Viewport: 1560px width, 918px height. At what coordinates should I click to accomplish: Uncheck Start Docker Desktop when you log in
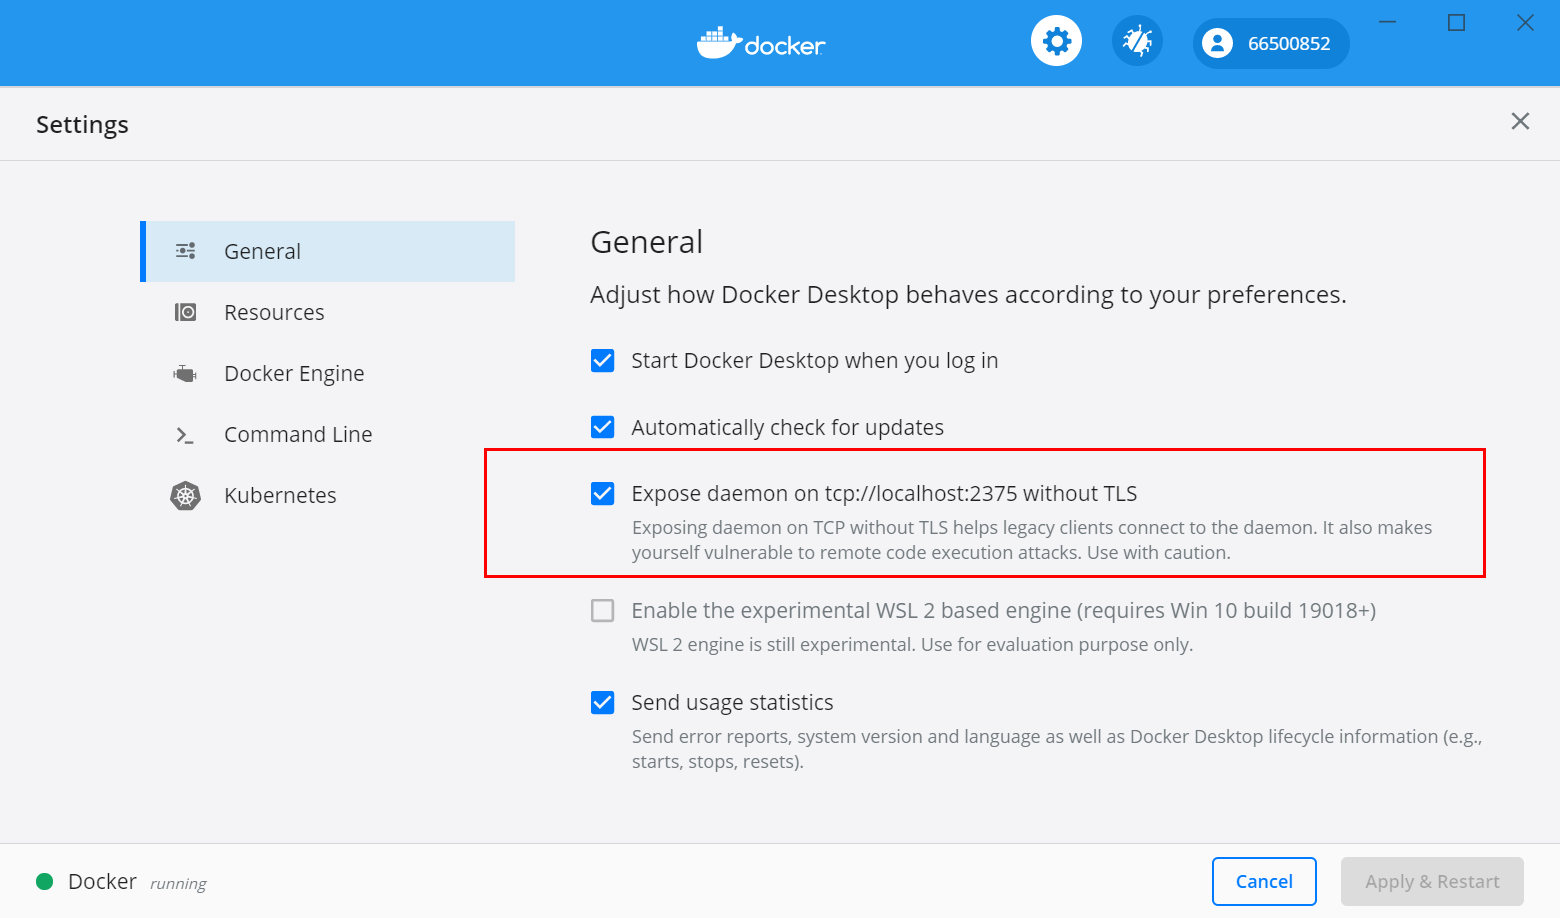click(602, 360)
